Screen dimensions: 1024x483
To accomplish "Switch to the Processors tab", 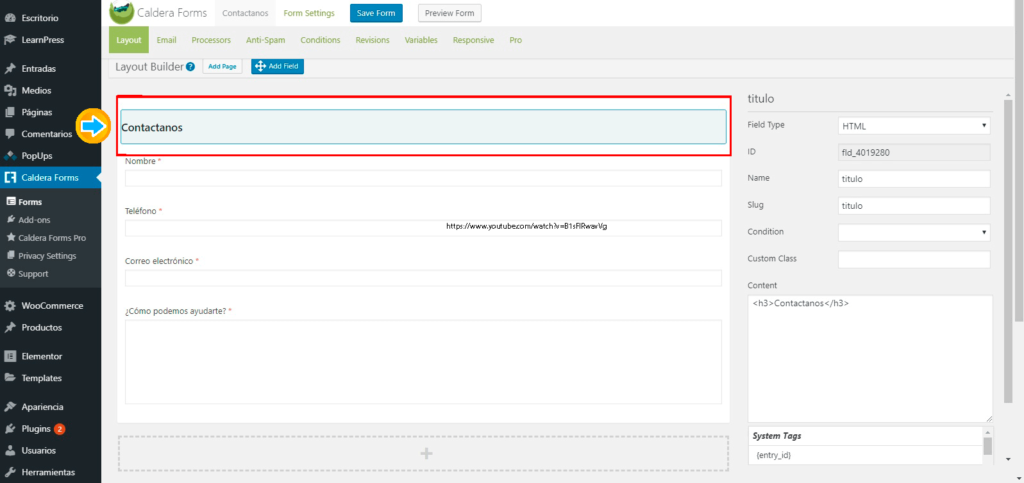I will click(x=211, y=40).
